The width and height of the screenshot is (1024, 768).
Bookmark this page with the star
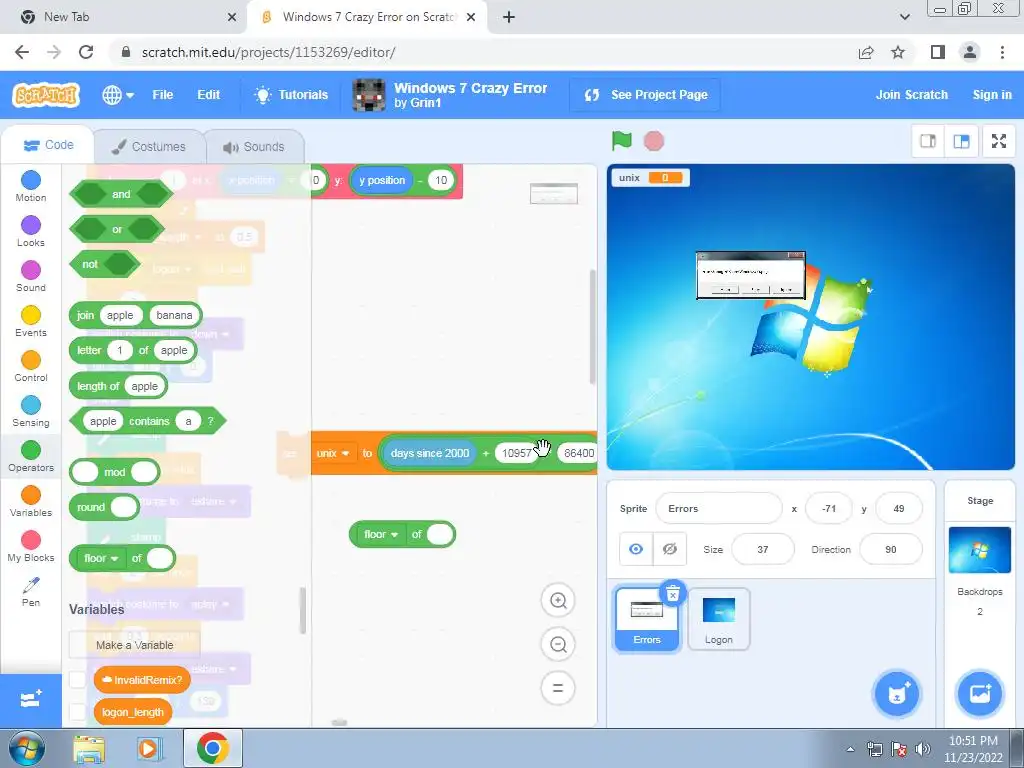tap(898, 52)
